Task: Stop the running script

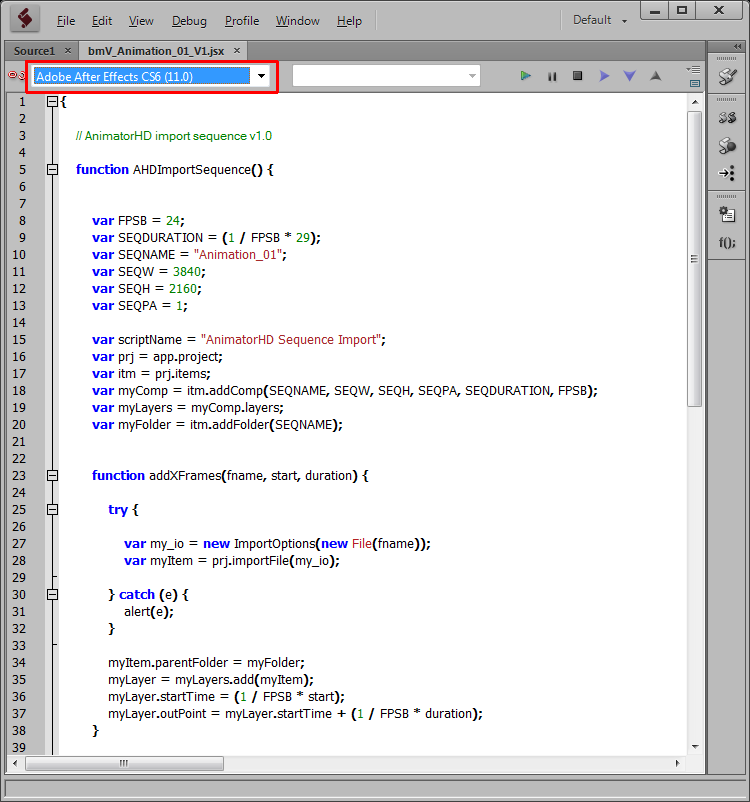Action: pyautogui.click(x=578, y=76)
